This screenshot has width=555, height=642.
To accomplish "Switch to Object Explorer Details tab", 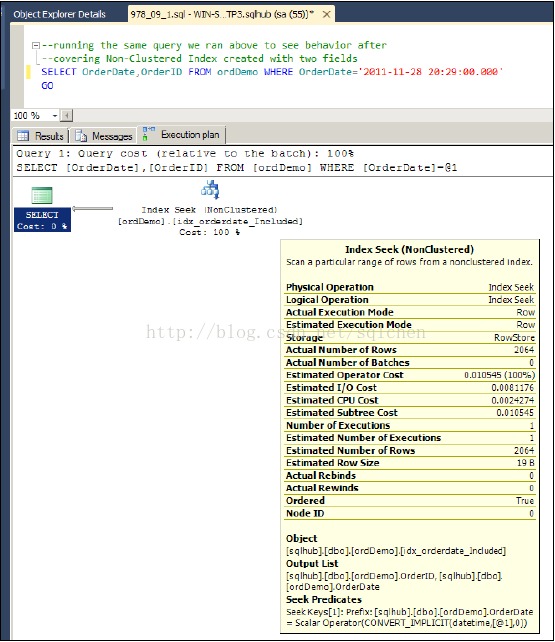I will pyautogui.click(x=59, y=14).
